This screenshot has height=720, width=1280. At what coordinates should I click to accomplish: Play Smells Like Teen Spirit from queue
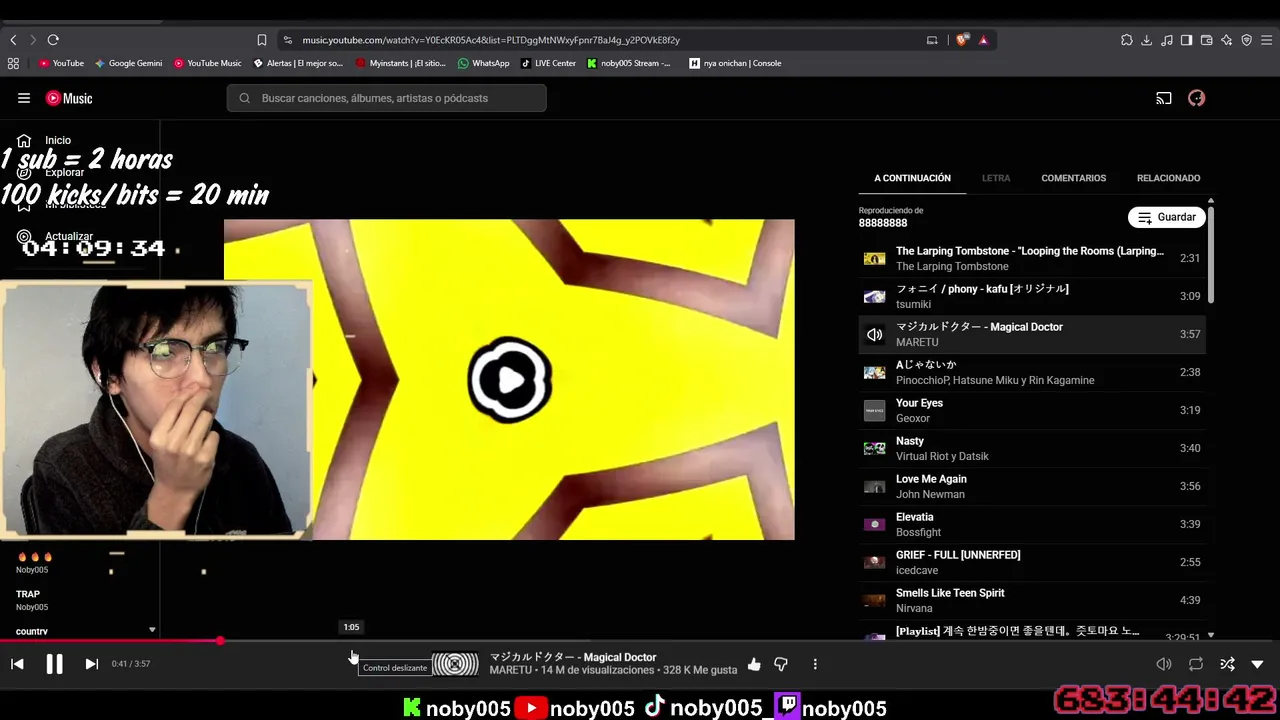[x=1032, y=600]
